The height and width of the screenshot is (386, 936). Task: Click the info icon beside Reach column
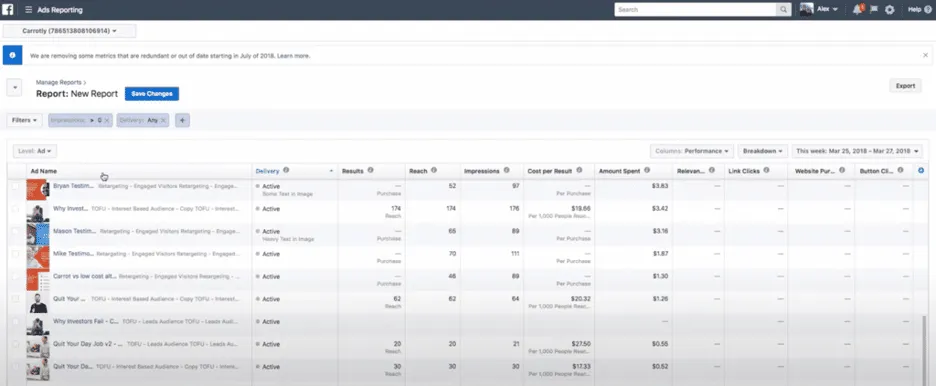tap(434, 171)
